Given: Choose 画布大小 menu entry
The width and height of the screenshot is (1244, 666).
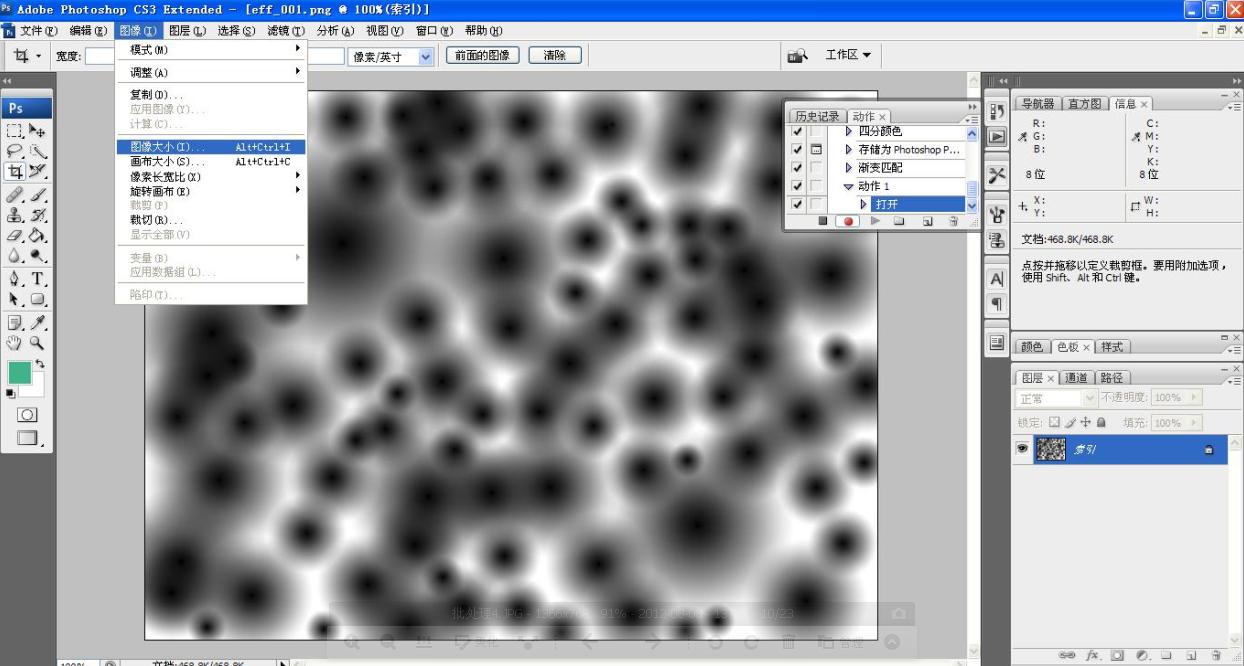Looking at the screenshot, I should pos(211,161).
